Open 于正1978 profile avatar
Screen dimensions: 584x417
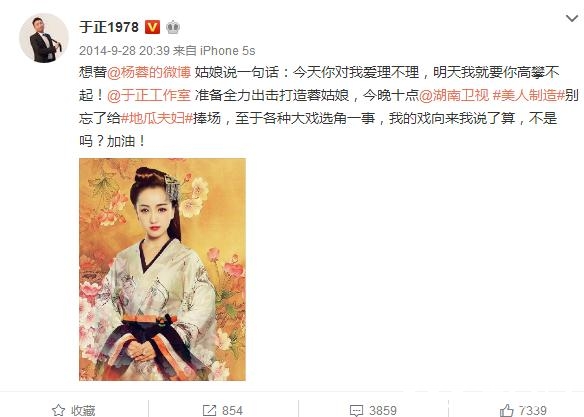coord(44,38)
